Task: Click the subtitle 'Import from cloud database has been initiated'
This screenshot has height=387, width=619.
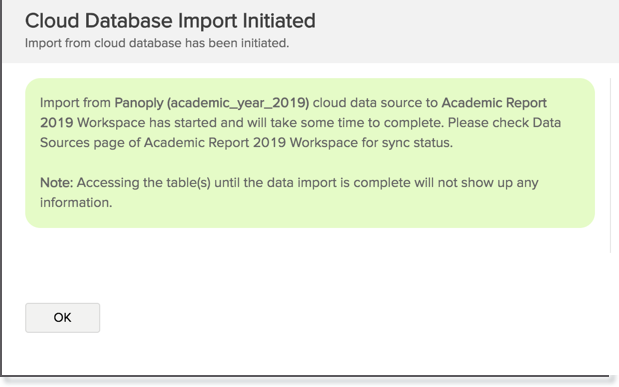Action: tap(157, 43)
